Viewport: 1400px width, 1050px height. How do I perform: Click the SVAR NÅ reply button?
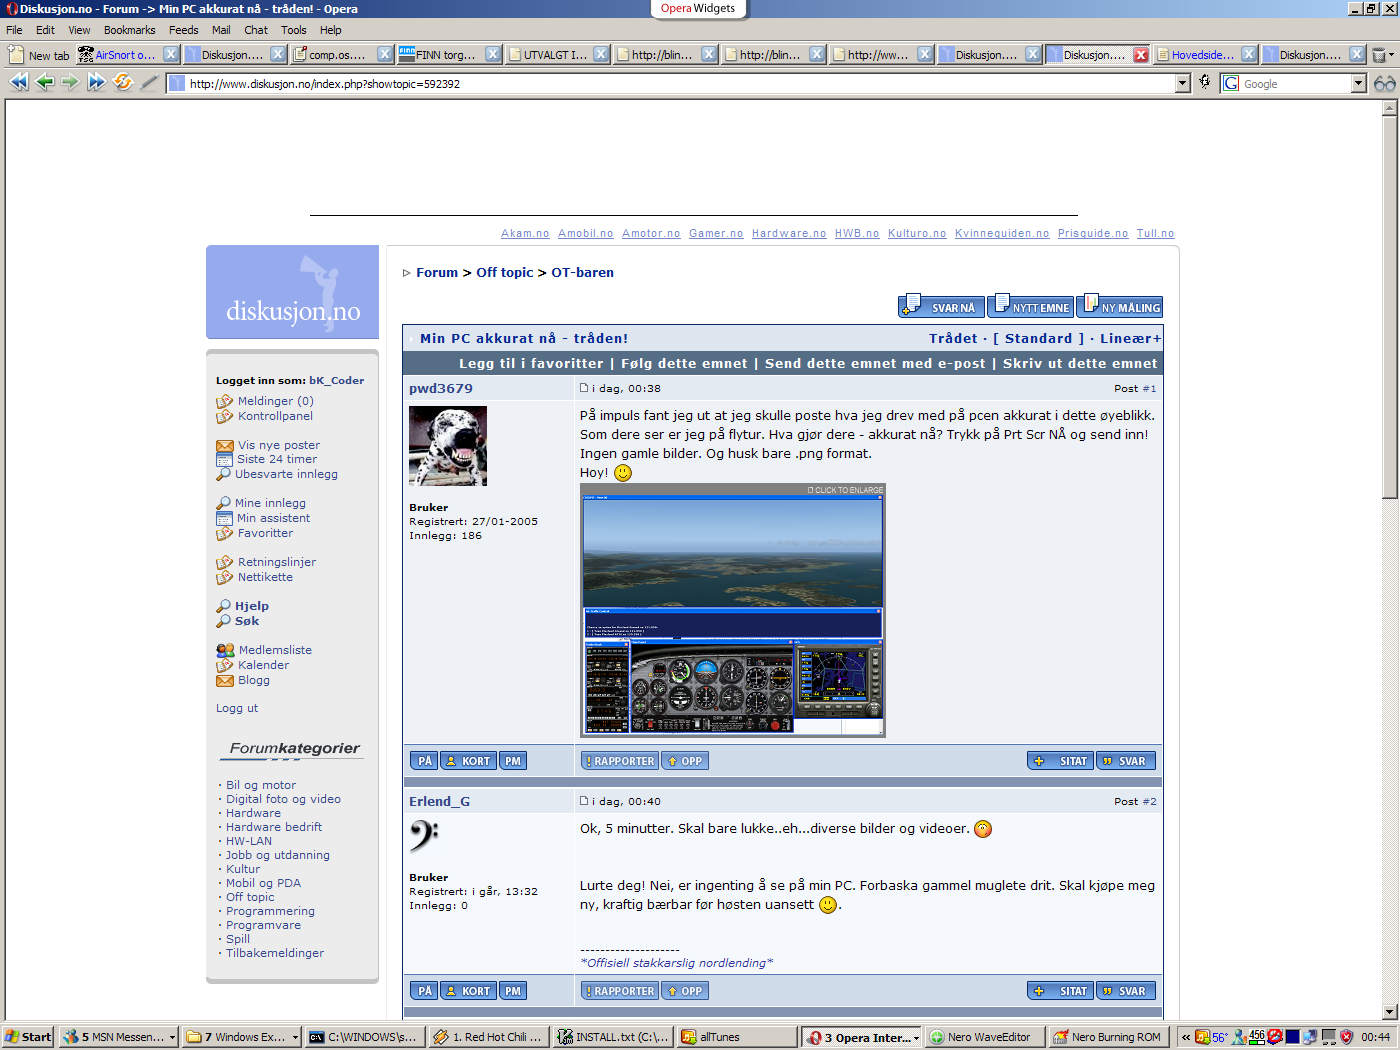pyautogui.click(x=941, y=306)
